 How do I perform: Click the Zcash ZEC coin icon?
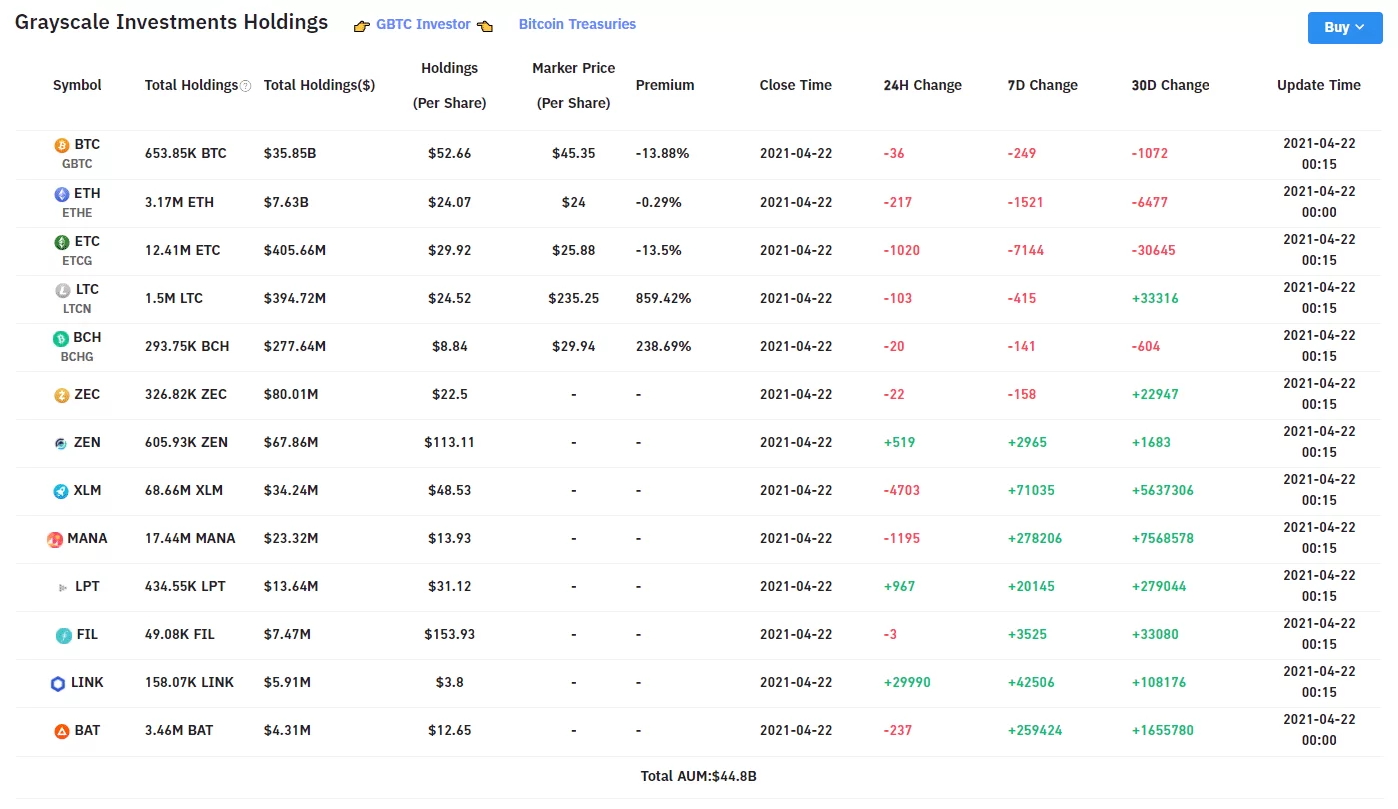pyautogui.click(x=62, y=395)
